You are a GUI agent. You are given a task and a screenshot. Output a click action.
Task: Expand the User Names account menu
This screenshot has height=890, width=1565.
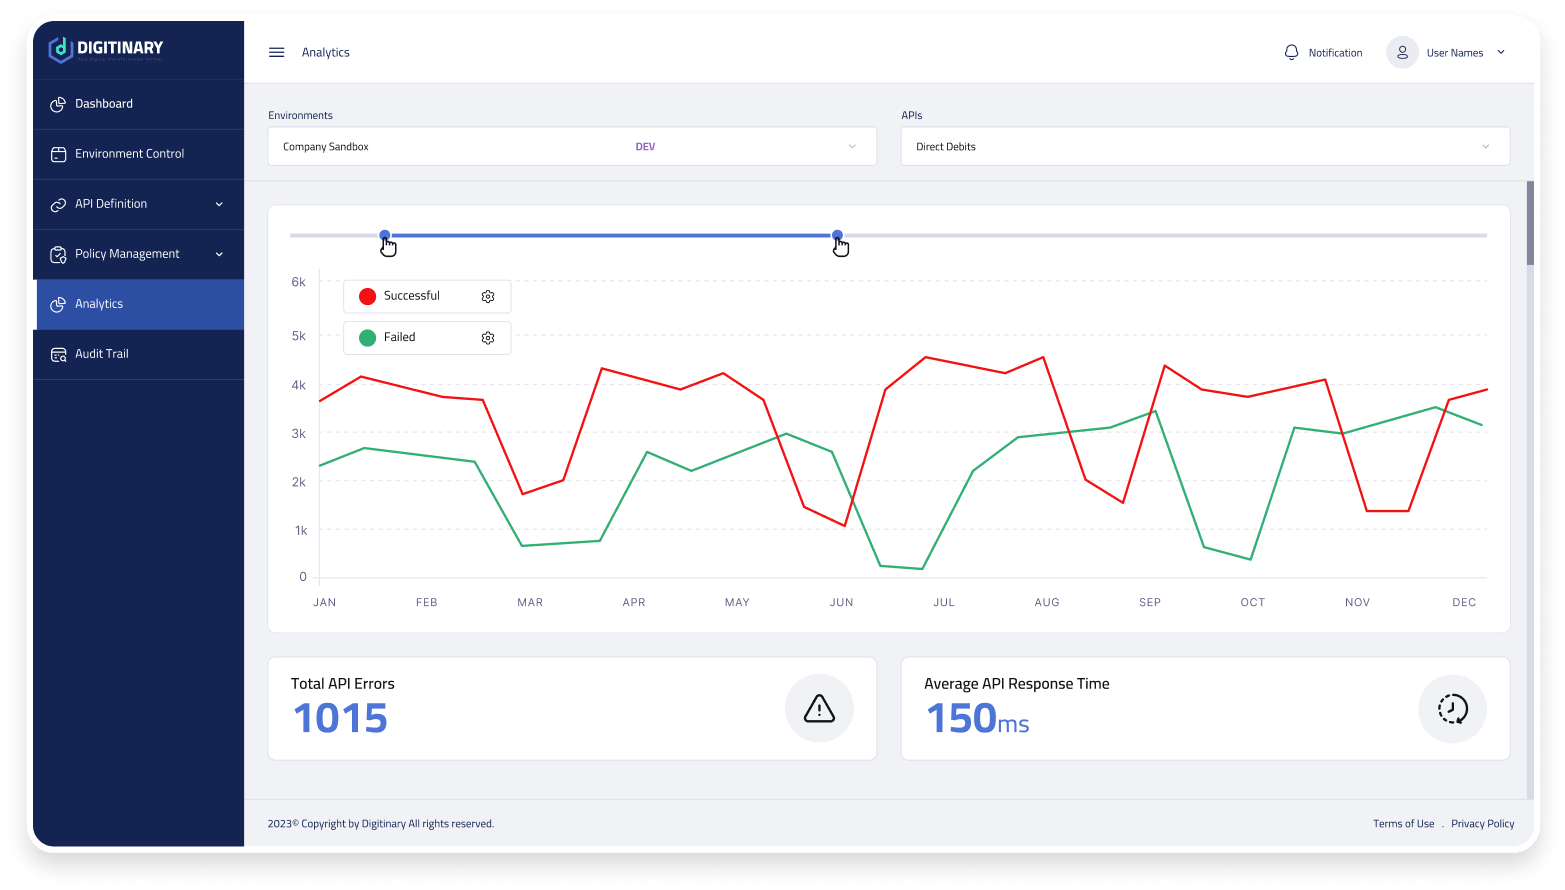[1500, 53]
